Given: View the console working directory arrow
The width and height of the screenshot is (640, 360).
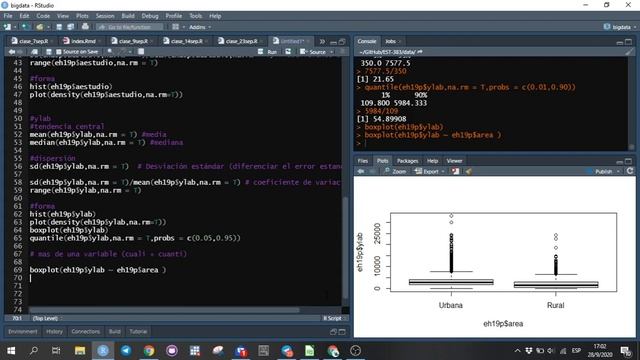Looking at the screenshot, I should 420,52.
